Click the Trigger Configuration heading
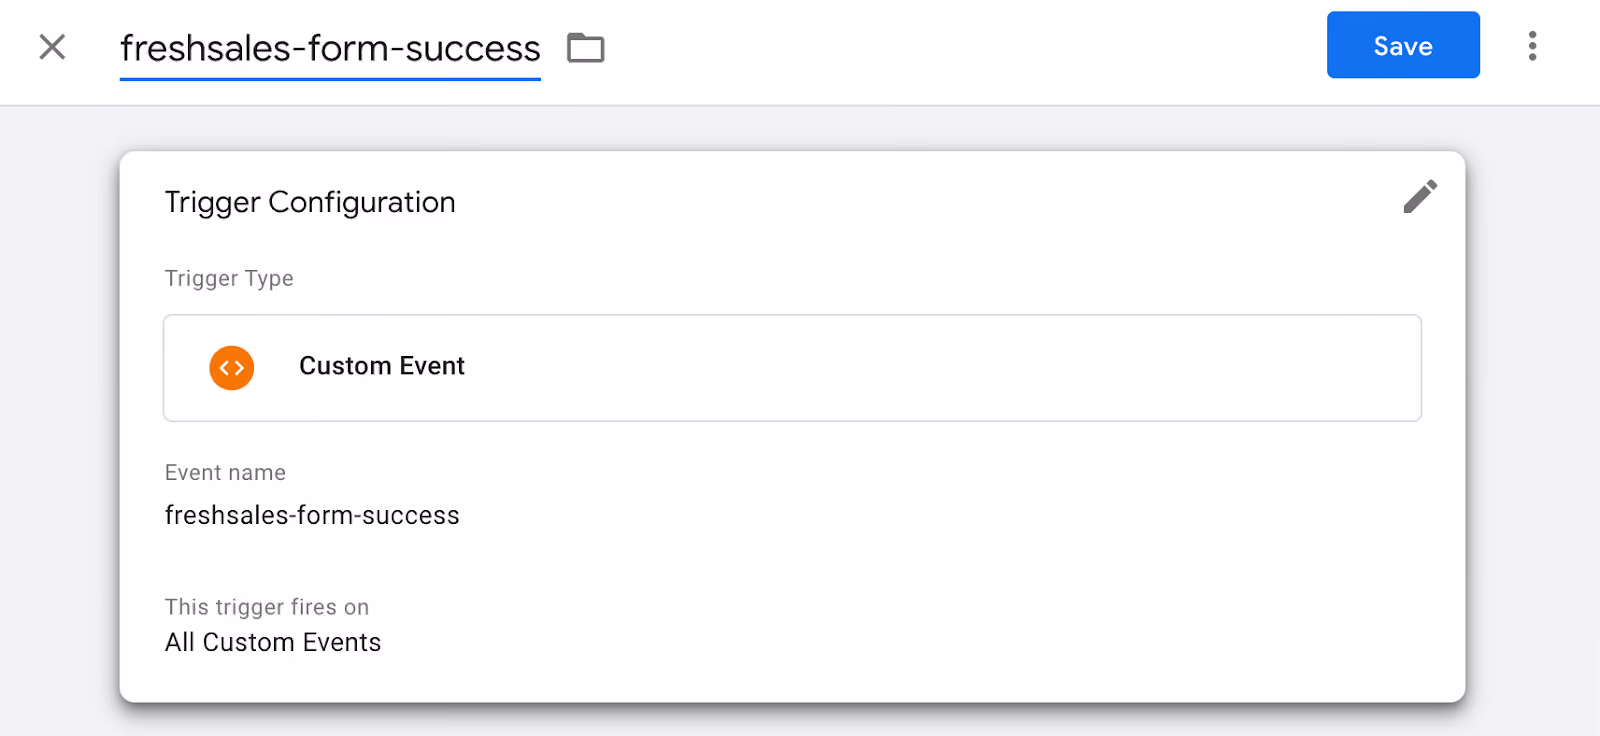 310,202
